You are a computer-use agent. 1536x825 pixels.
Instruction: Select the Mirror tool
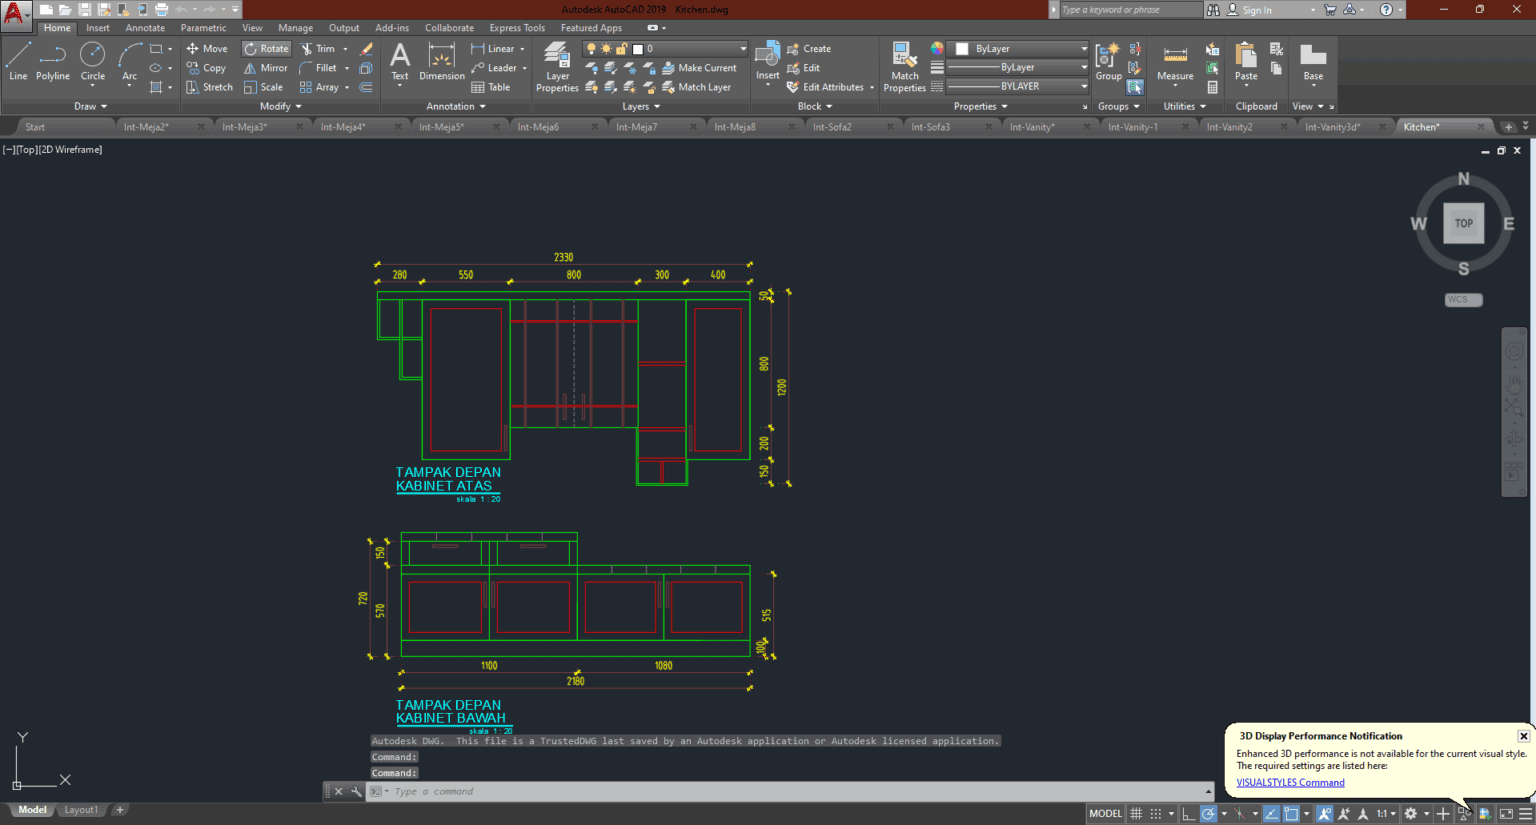click(265, 67)
